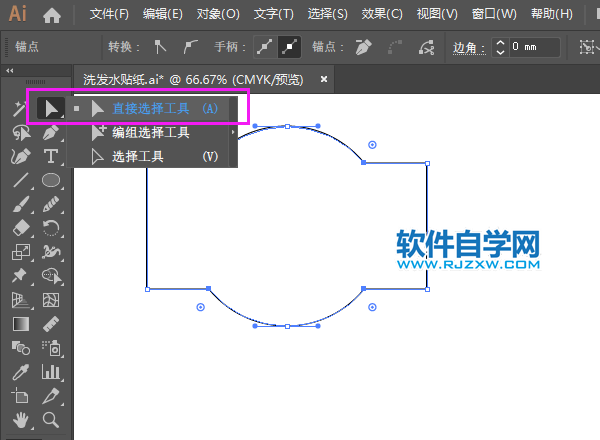Image resolution: width=600 pixels, height=440 pixels.
Task: Open the 窗口(W) menu
Action: [x=494, y=14]
